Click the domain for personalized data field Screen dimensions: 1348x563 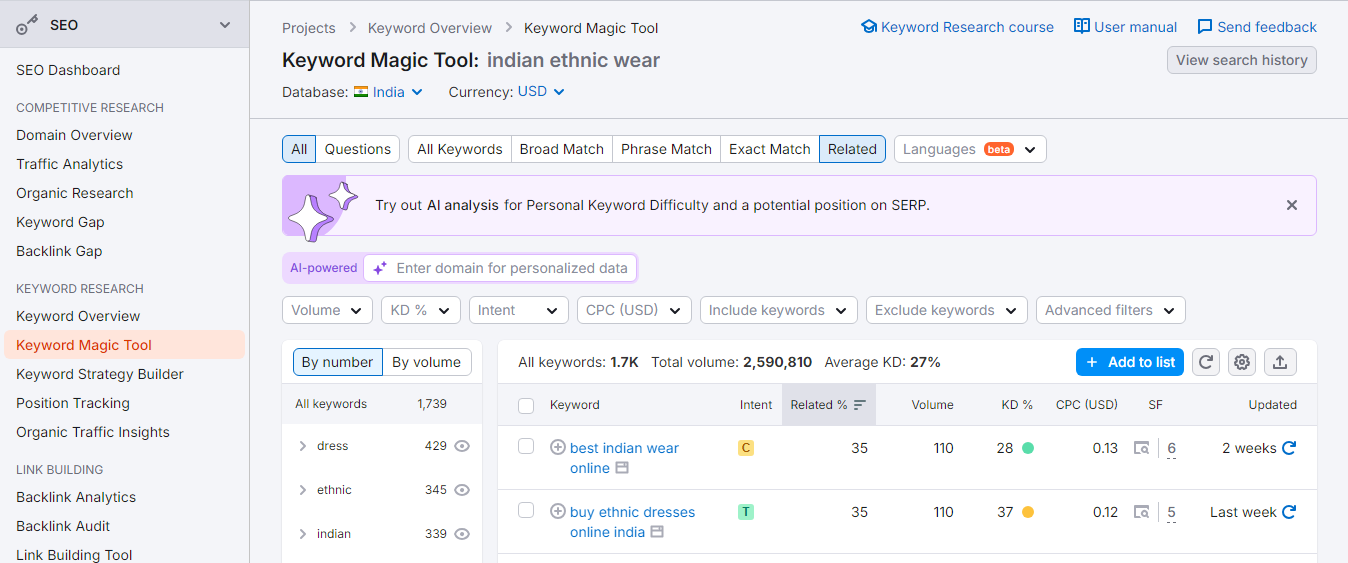500,268
